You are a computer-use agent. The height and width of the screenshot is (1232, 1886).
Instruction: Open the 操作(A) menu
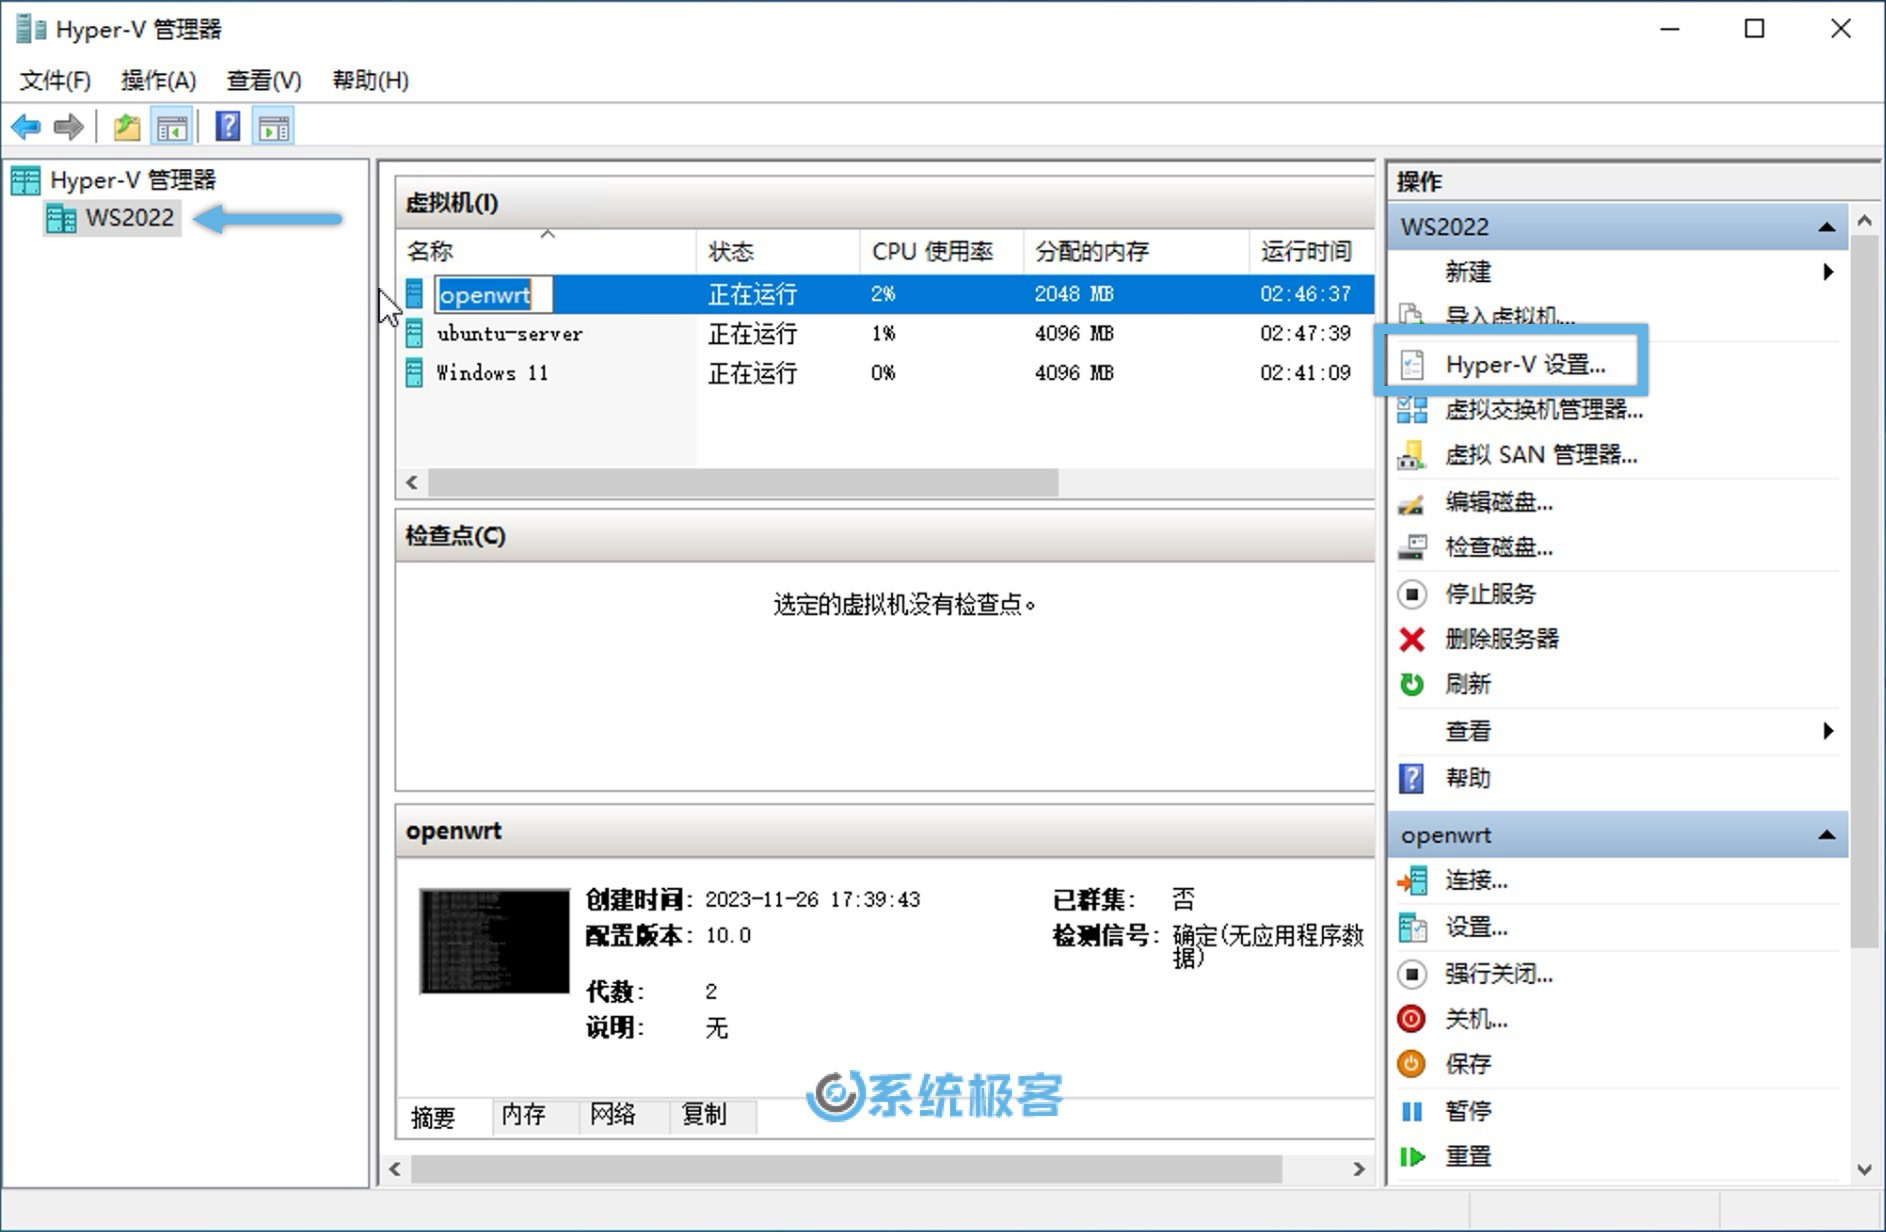pyautogui.click(x=158, y=80)
